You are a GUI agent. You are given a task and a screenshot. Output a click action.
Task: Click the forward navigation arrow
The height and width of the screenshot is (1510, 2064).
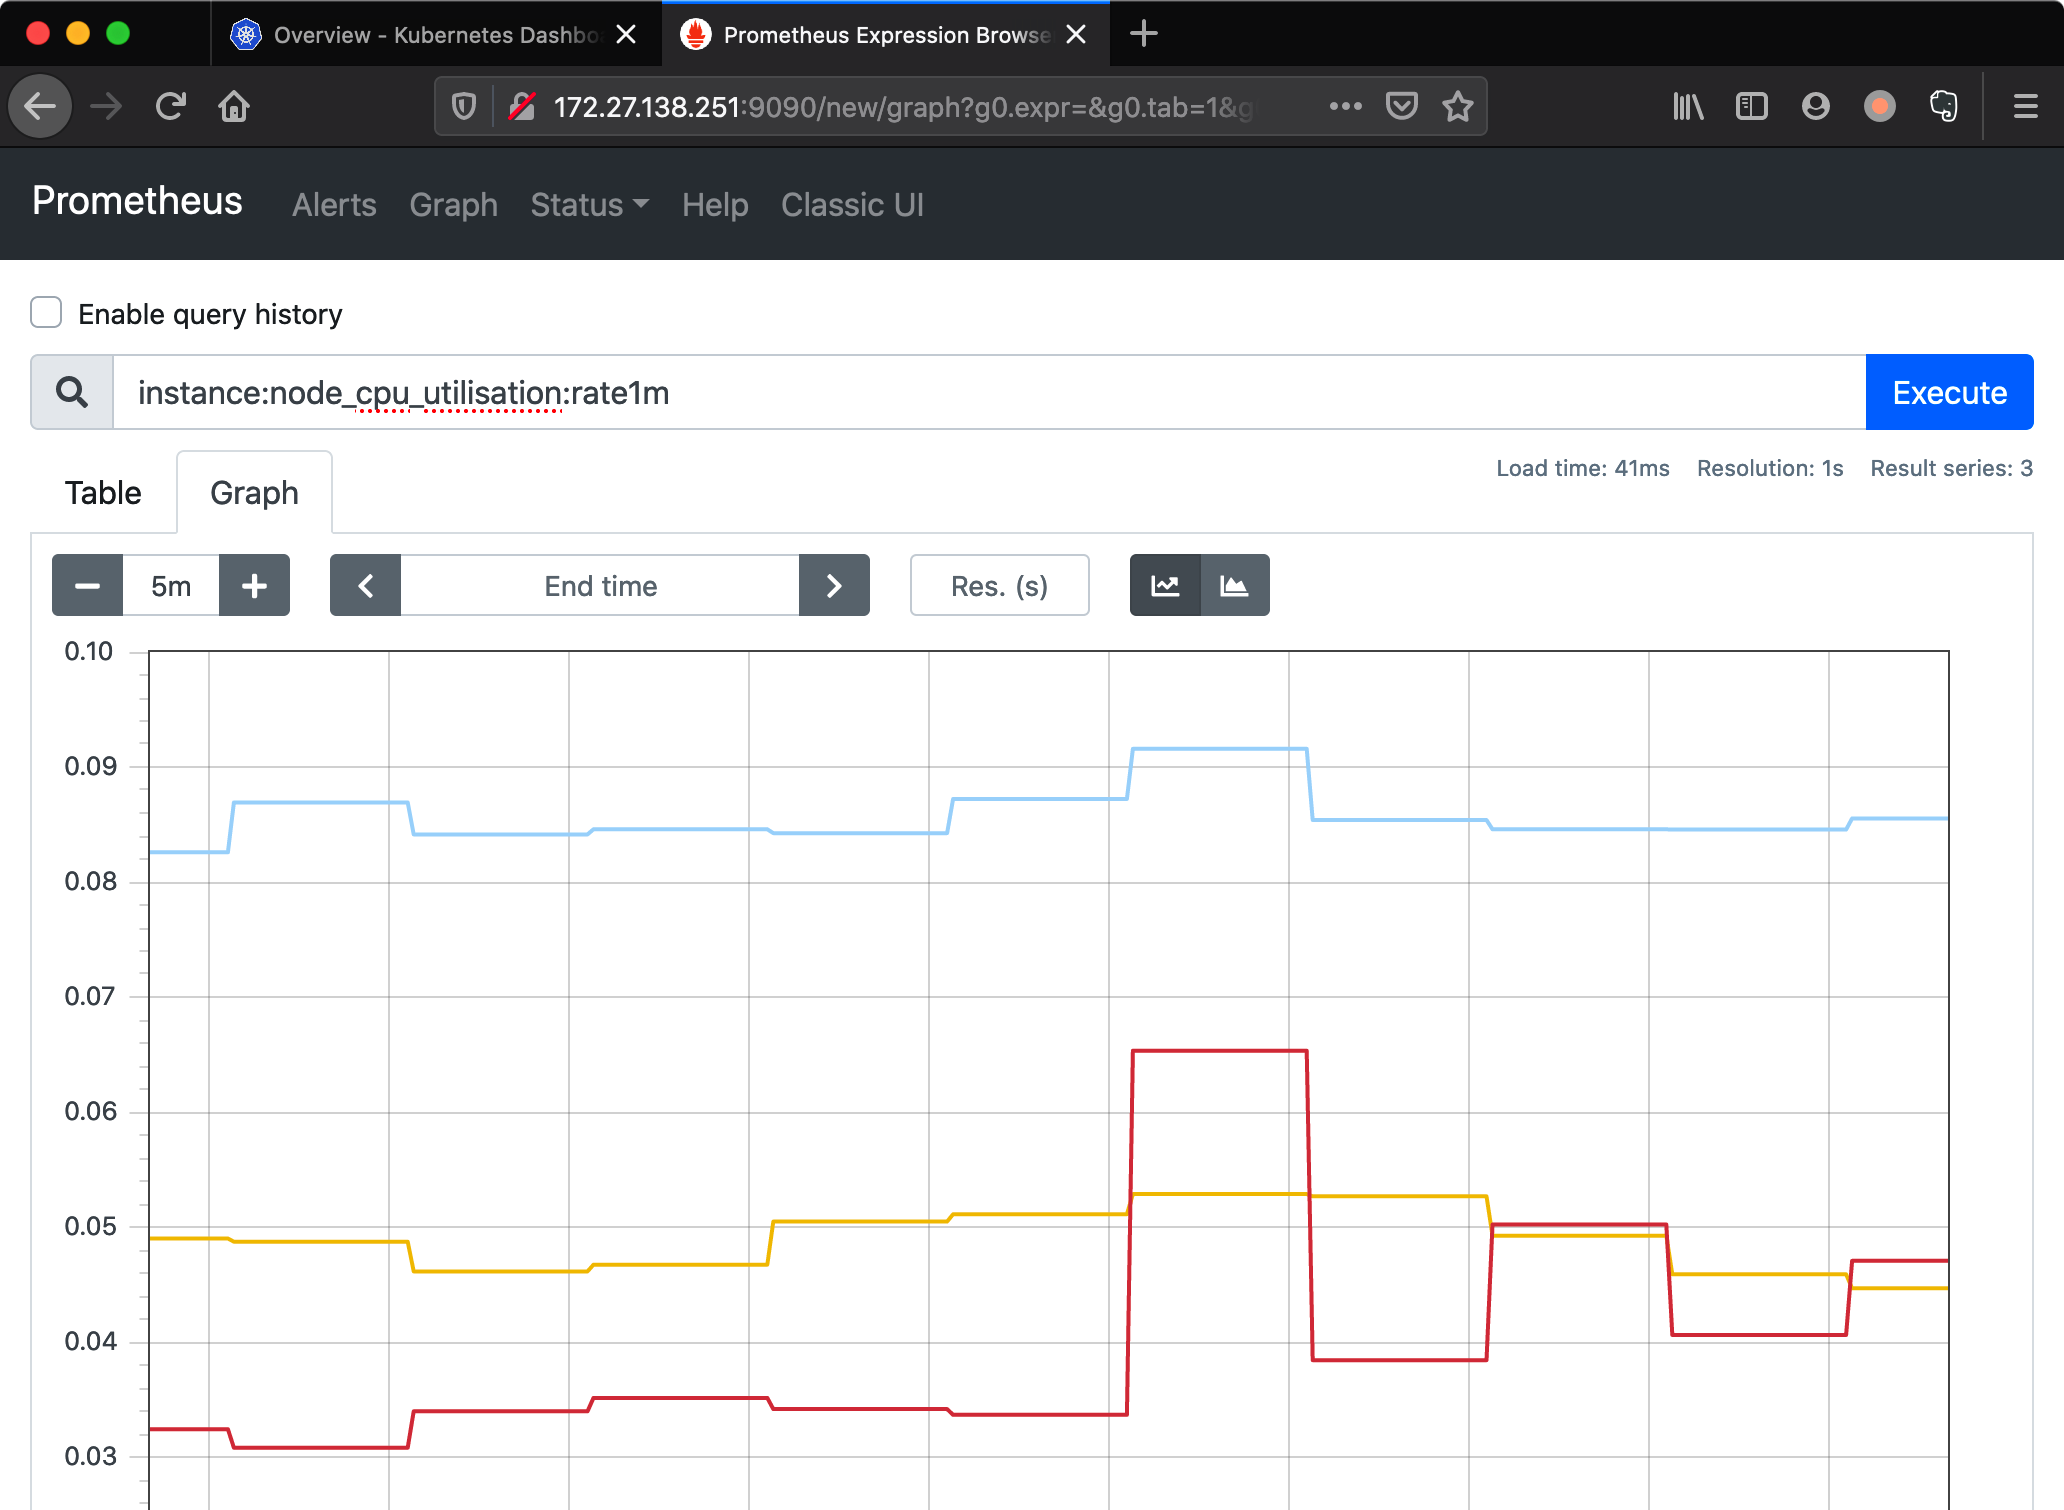(x=105, y=106)
